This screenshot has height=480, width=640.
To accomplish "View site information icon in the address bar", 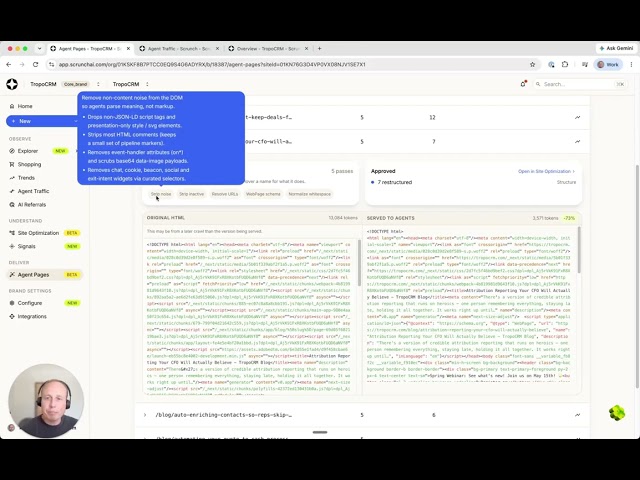I will 51,64.
